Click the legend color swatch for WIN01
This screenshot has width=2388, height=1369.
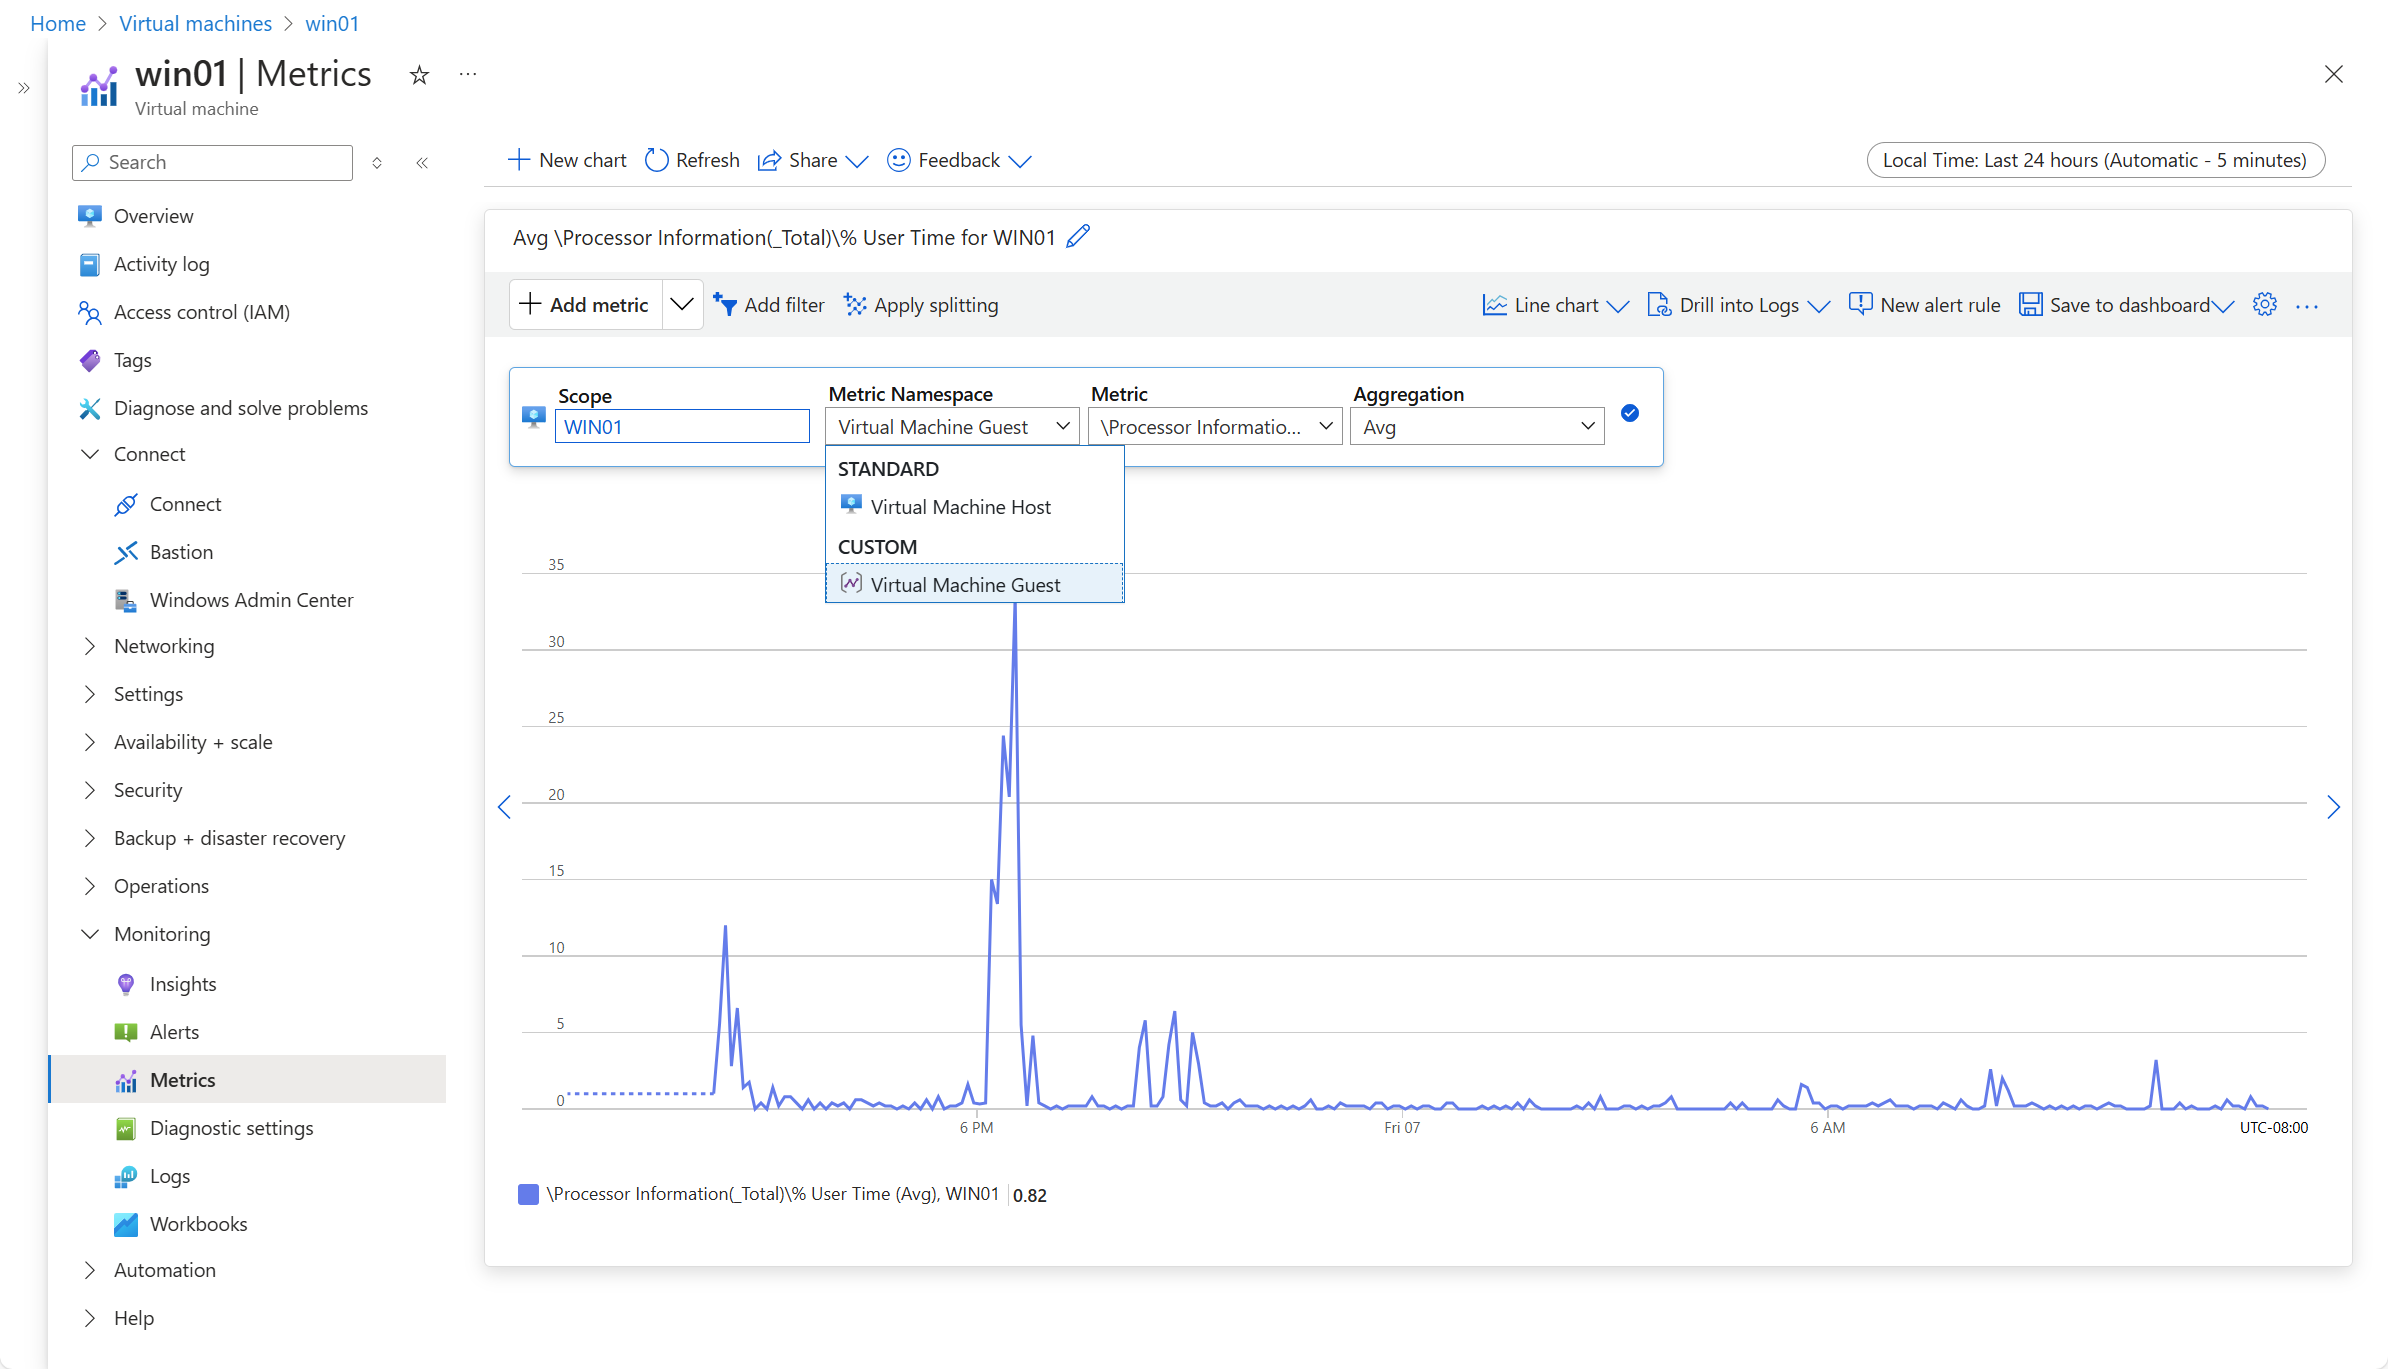point(528,1194)
